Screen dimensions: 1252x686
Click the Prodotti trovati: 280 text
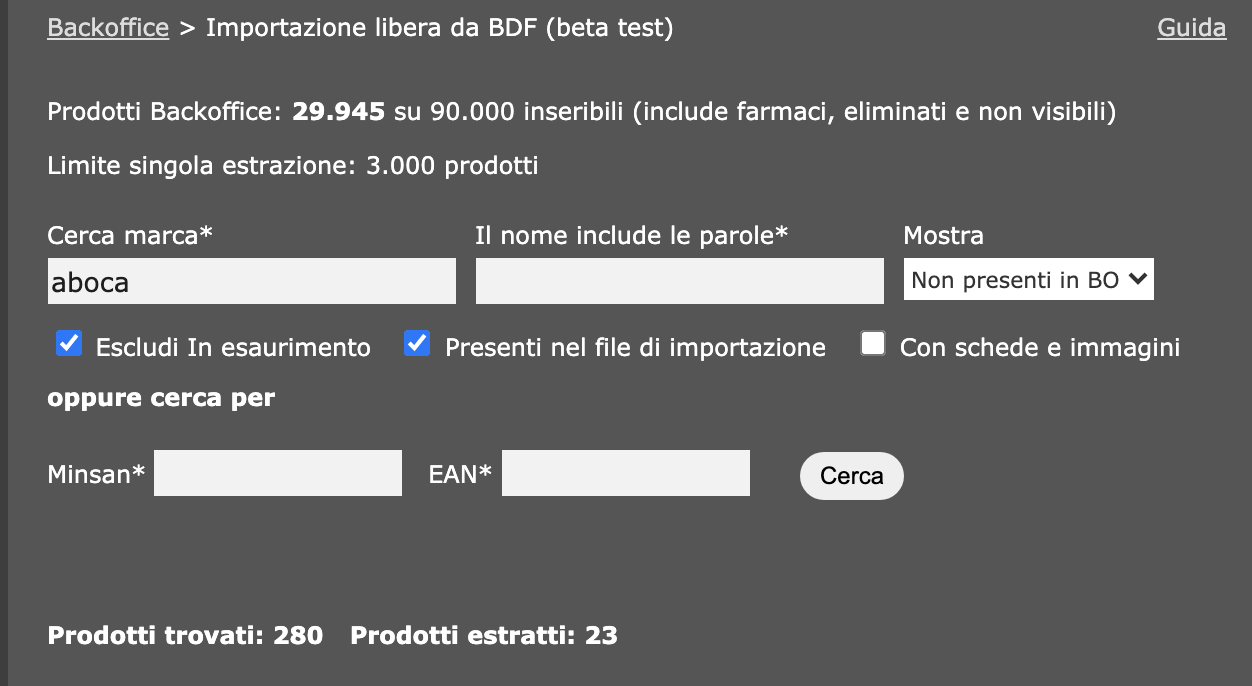pos(184,635)
